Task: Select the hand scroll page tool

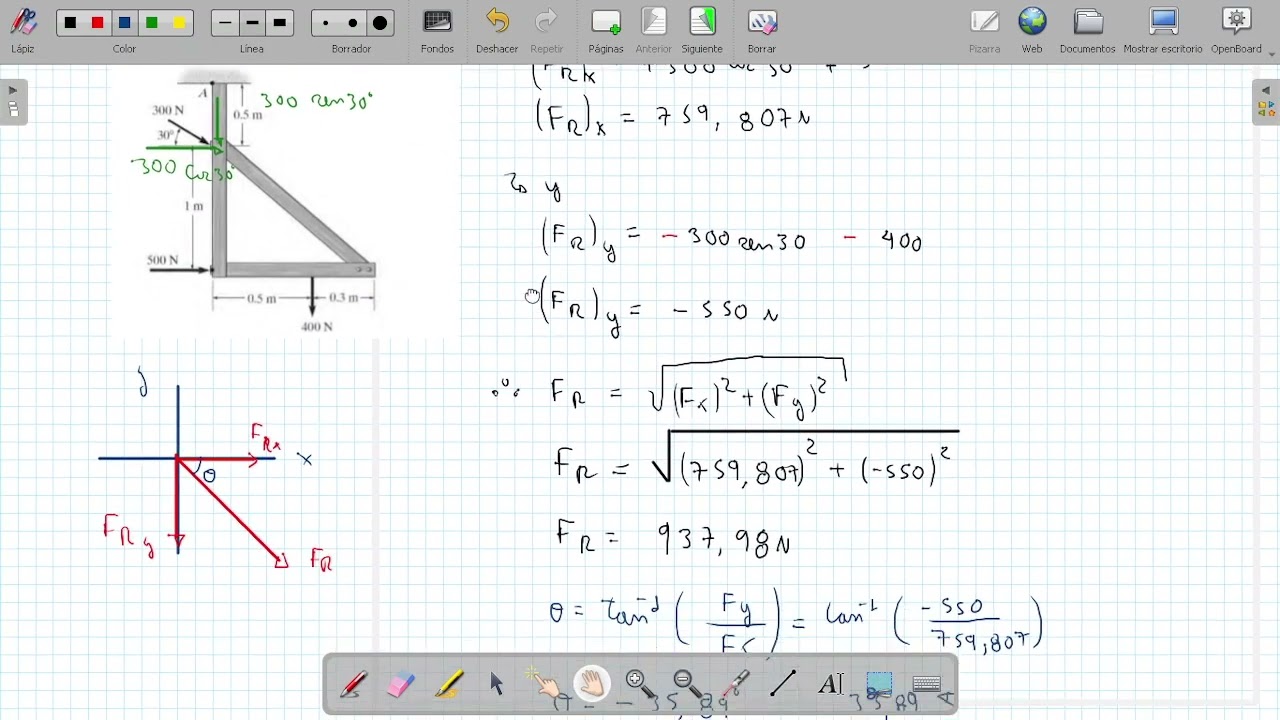Action: 592,684
